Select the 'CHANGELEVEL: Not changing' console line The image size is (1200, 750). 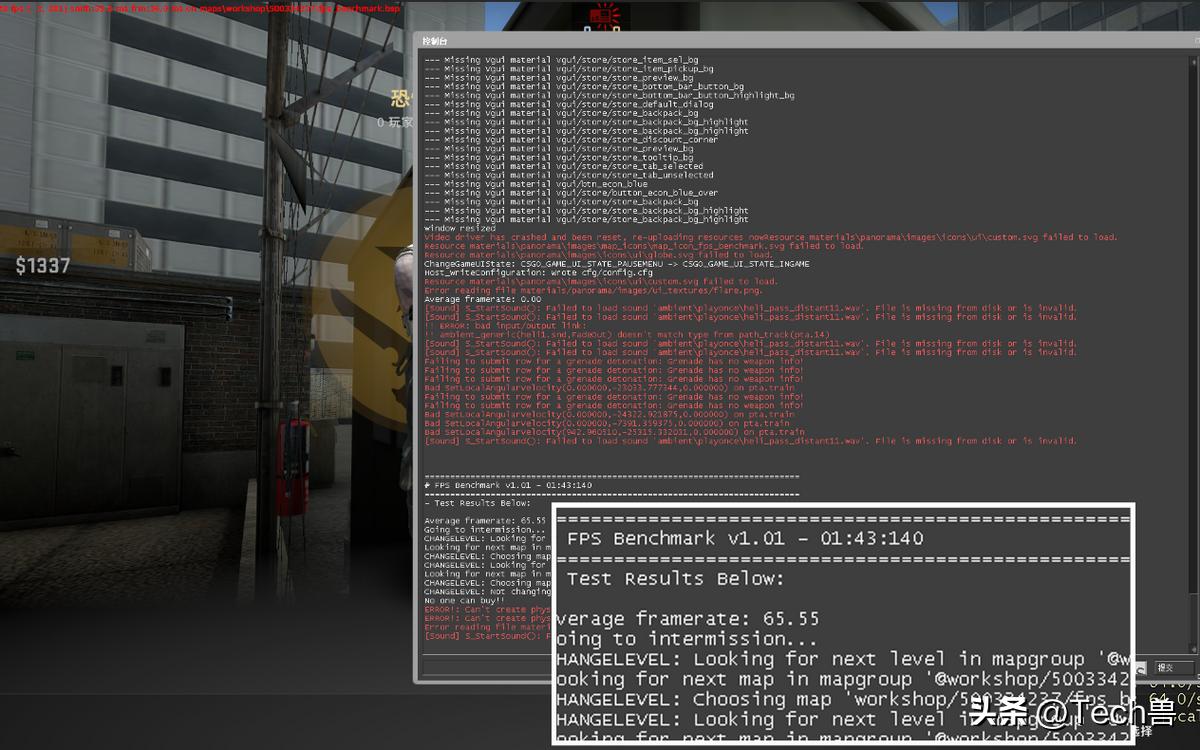point(487,592)
